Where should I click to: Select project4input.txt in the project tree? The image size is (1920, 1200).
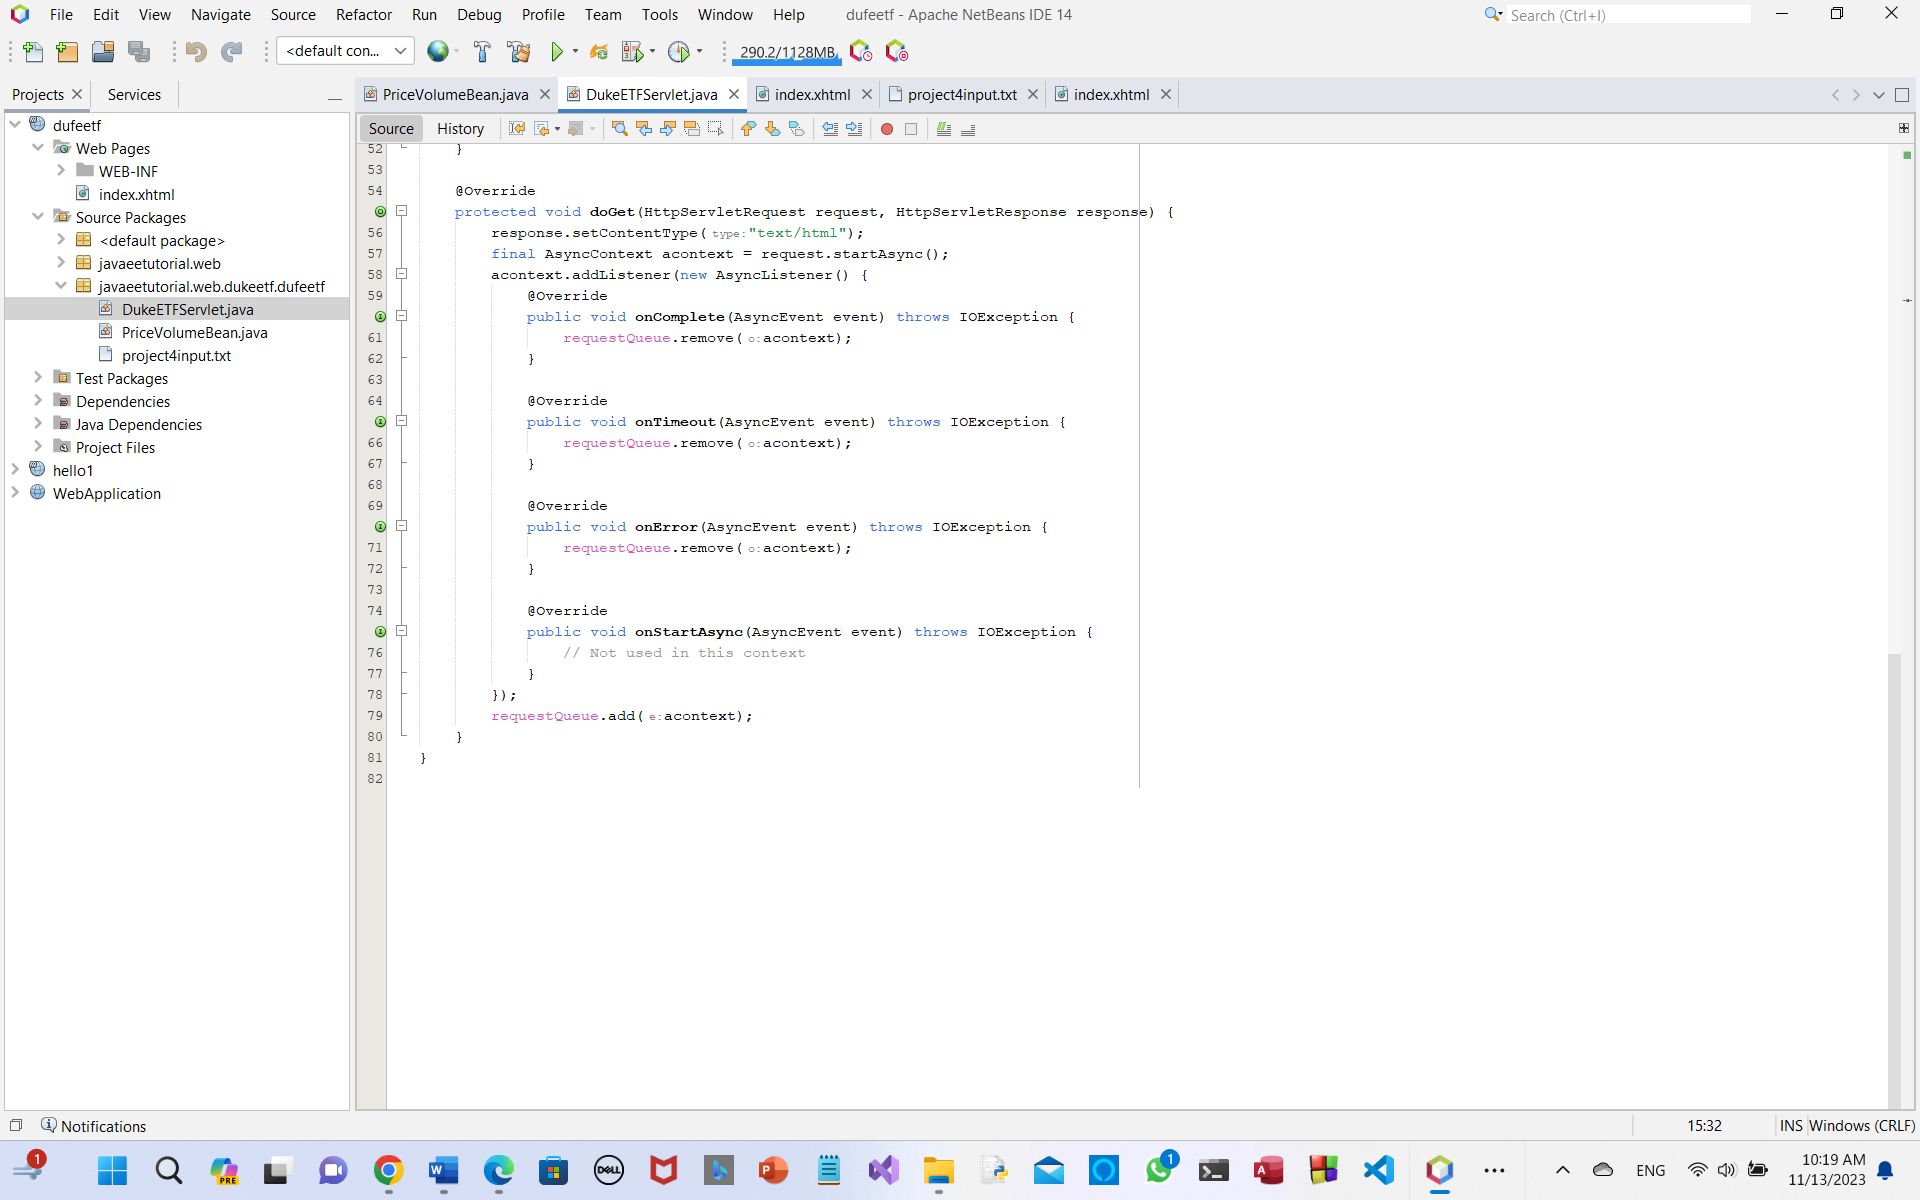(176, 355)
